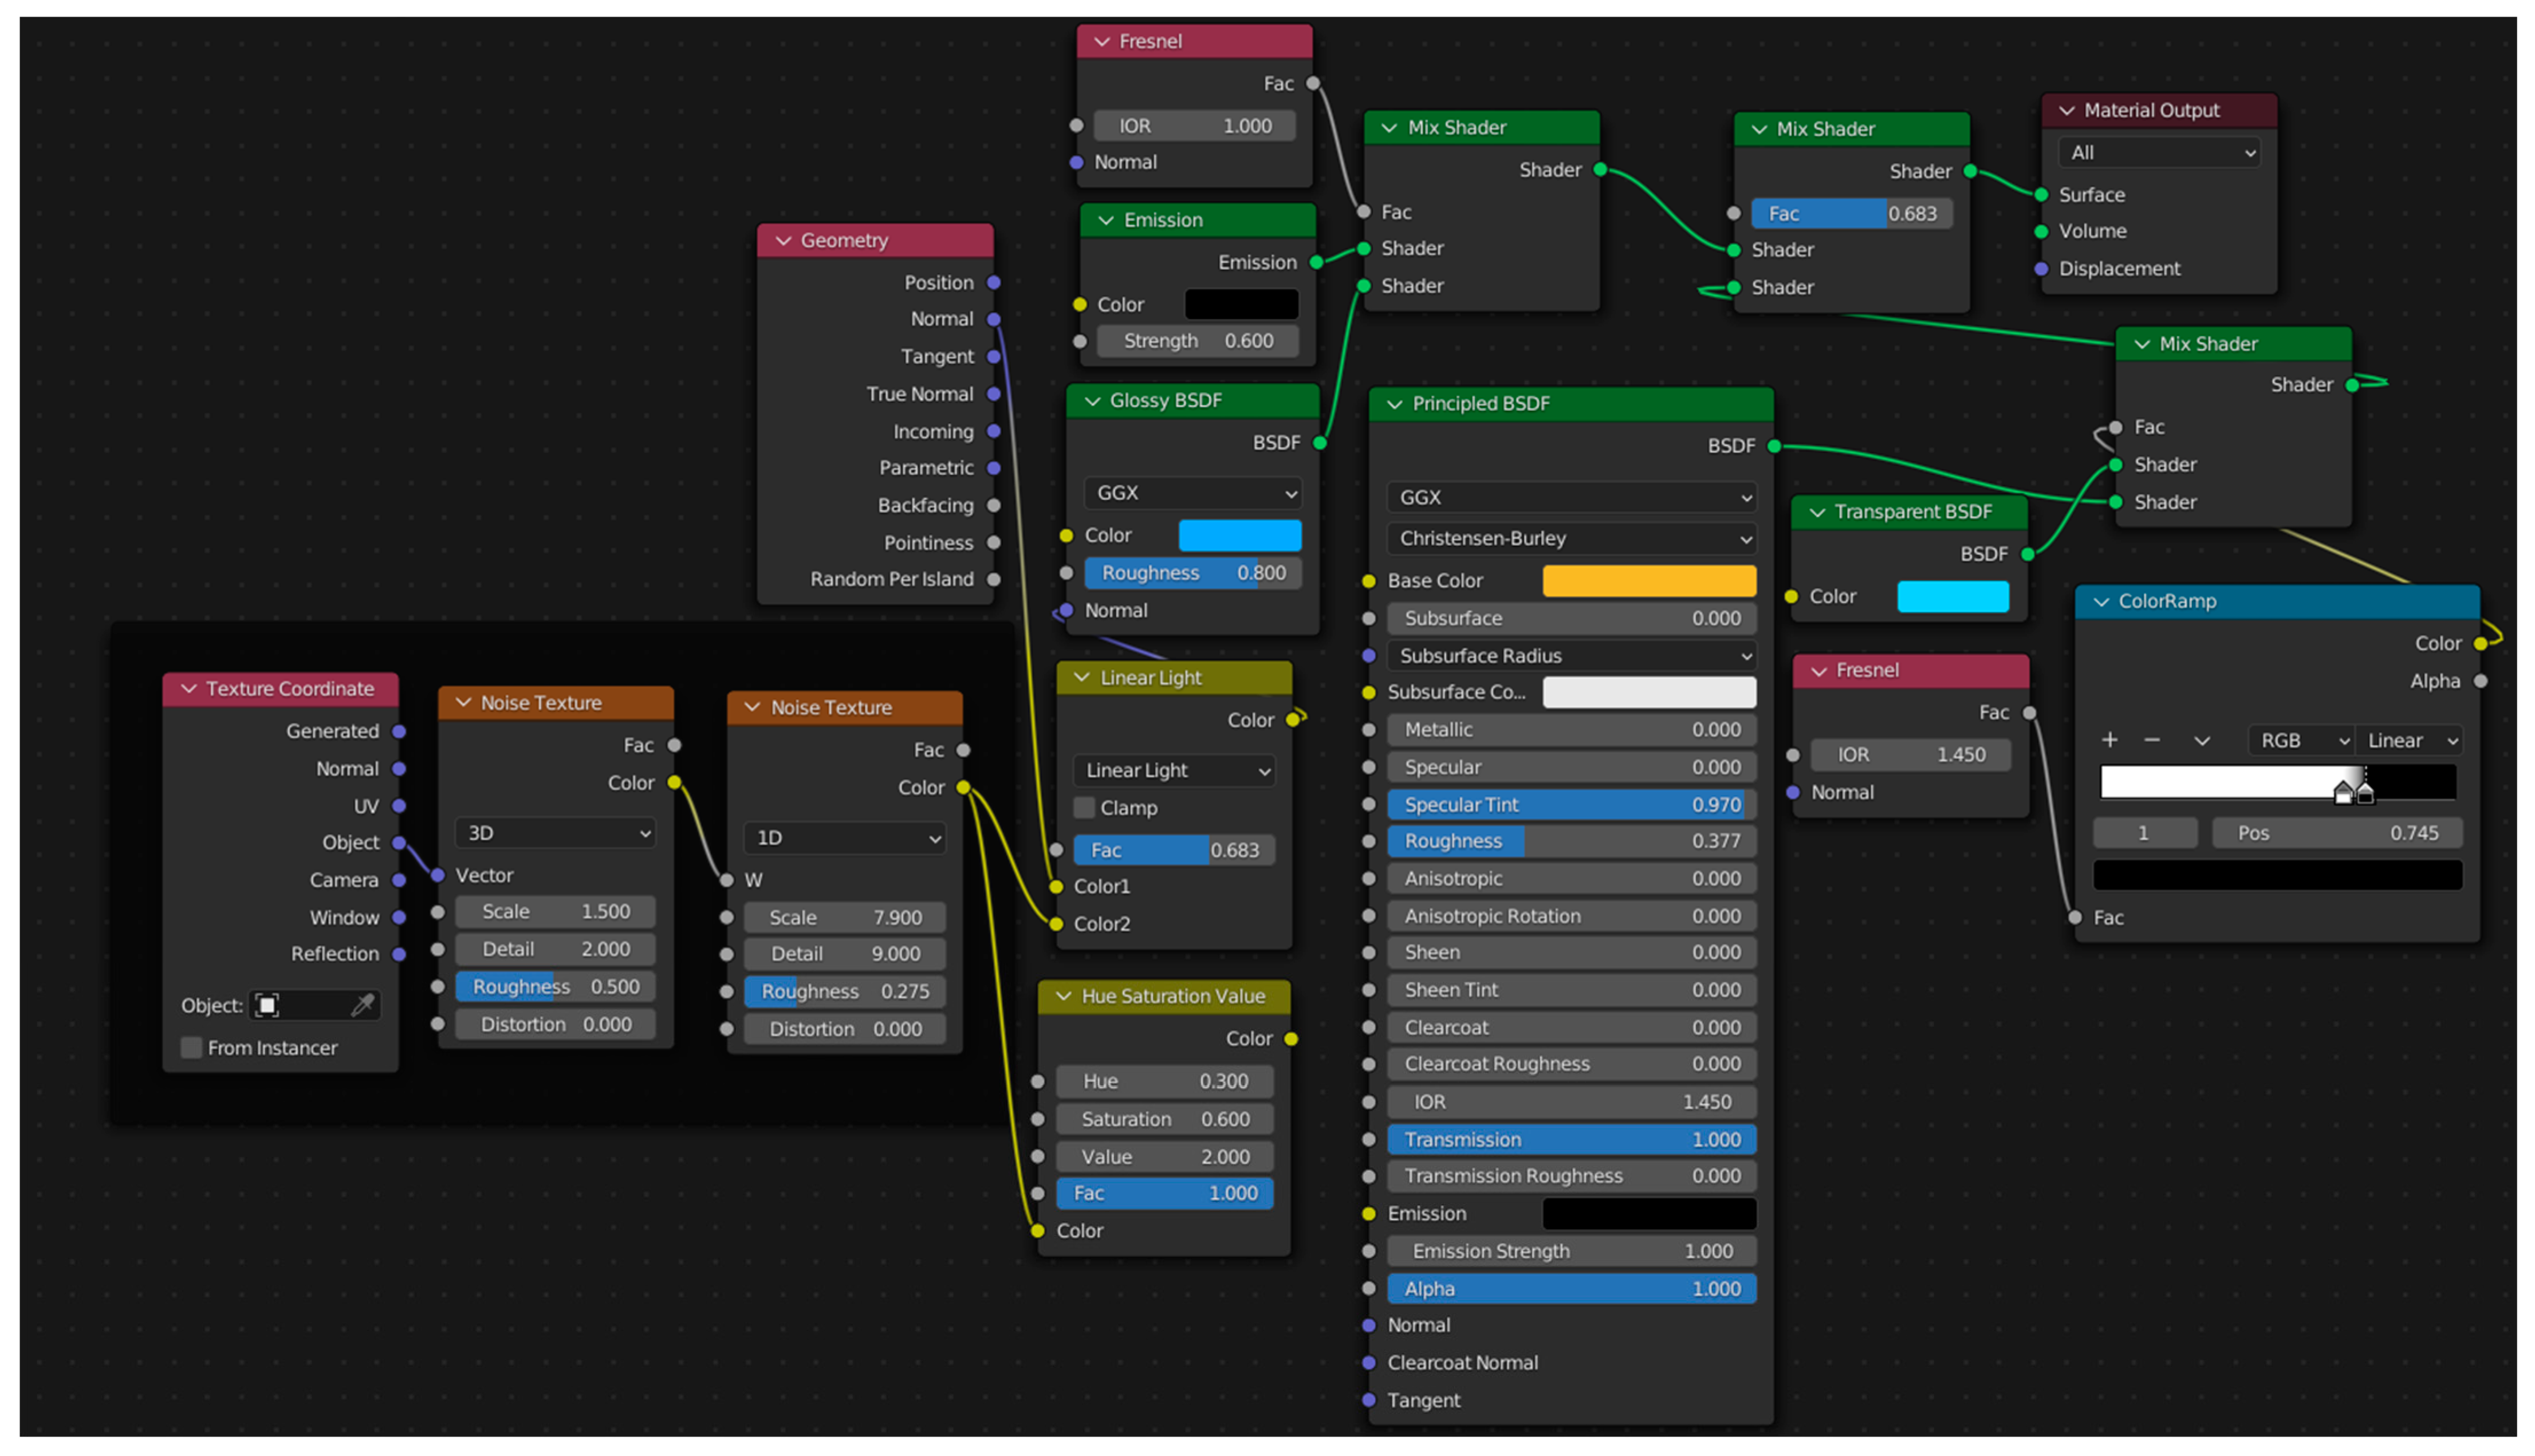Viewport: 2535px width, 1456px height.
Task: Collapse the Emission node
Action: coord(1106,220)
